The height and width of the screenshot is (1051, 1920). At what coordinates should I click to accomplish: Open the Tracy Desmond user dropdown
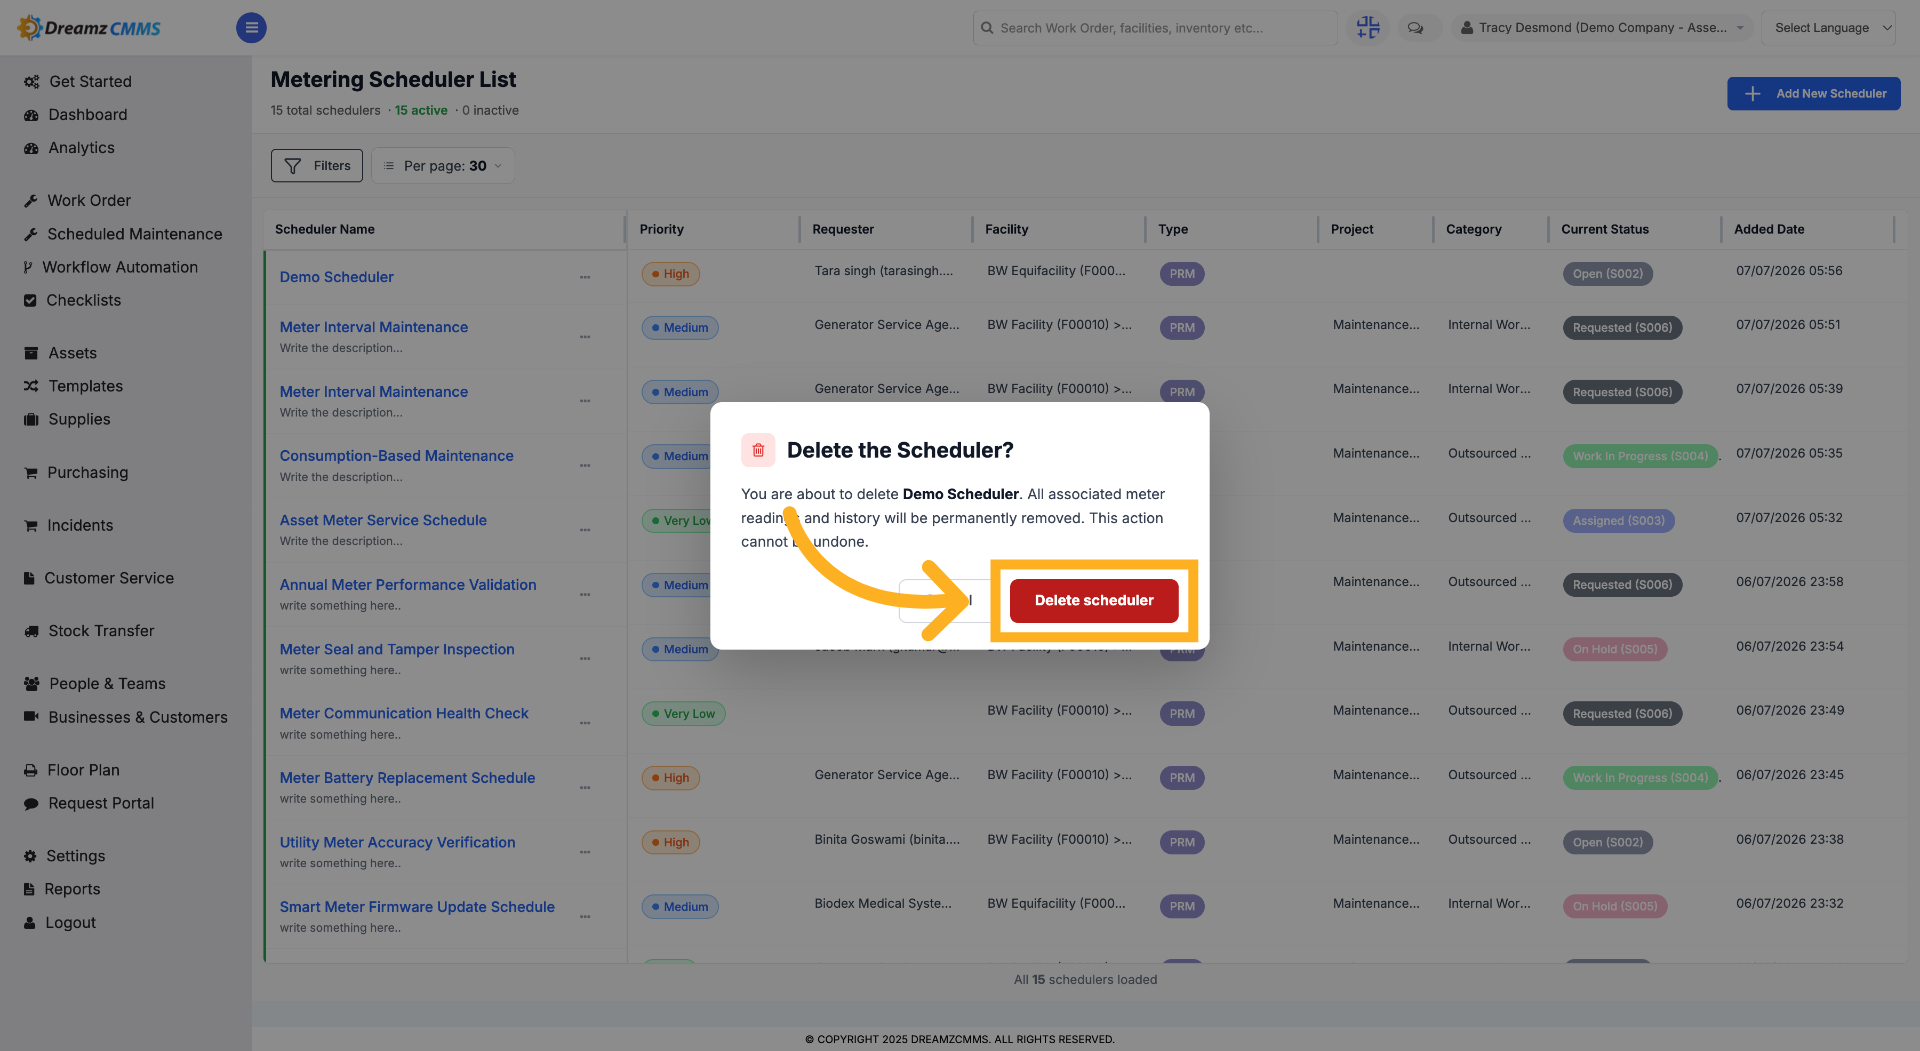(1601, 28)
